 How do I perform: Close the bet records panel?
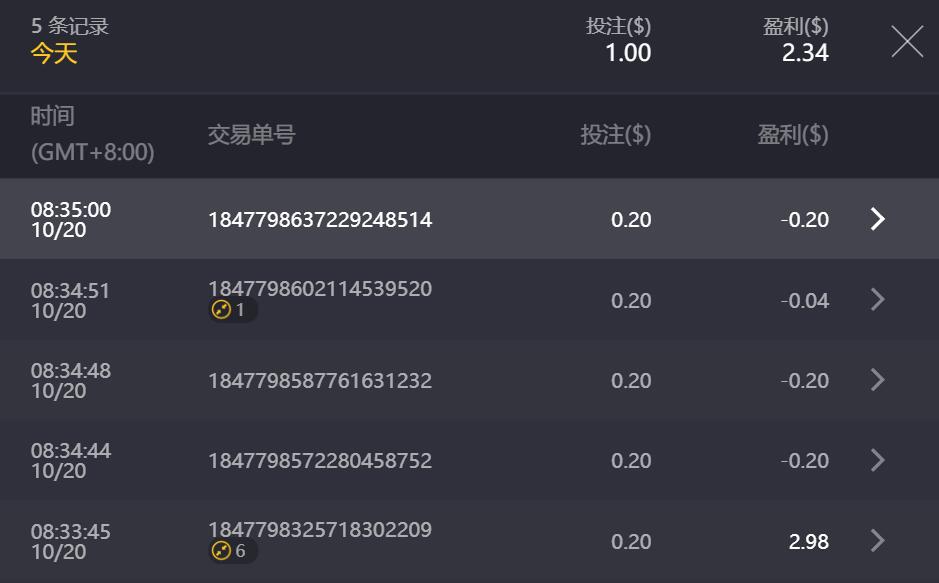click(907, 41)
